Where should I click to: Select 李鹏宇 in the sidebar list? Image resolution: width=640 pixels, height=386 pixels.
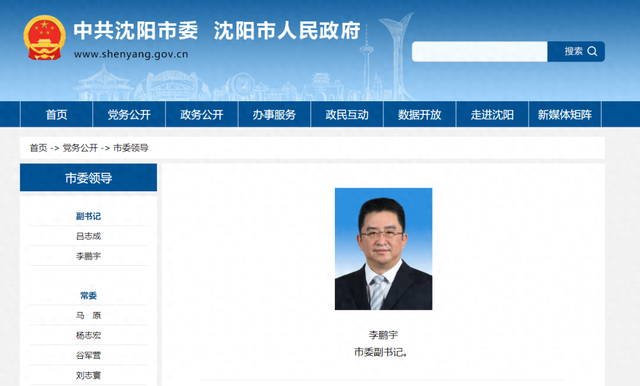pos(88,256)
